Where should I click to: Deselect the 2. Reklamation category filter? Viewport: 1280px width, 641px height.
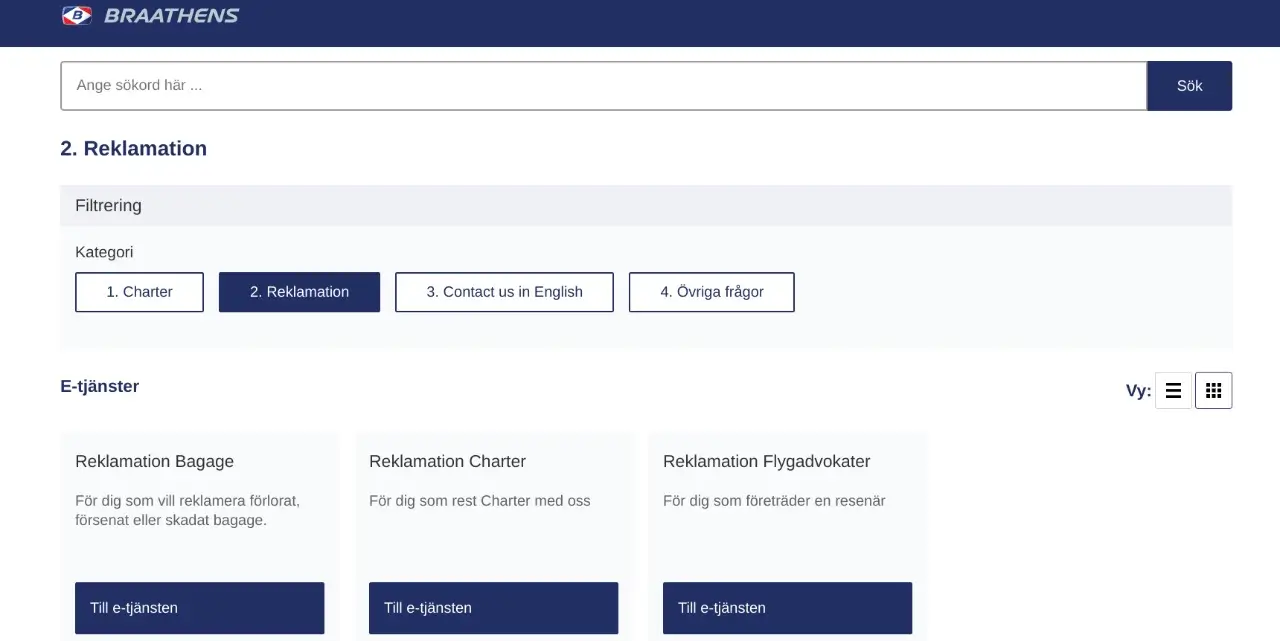click(x=299, y=292)
